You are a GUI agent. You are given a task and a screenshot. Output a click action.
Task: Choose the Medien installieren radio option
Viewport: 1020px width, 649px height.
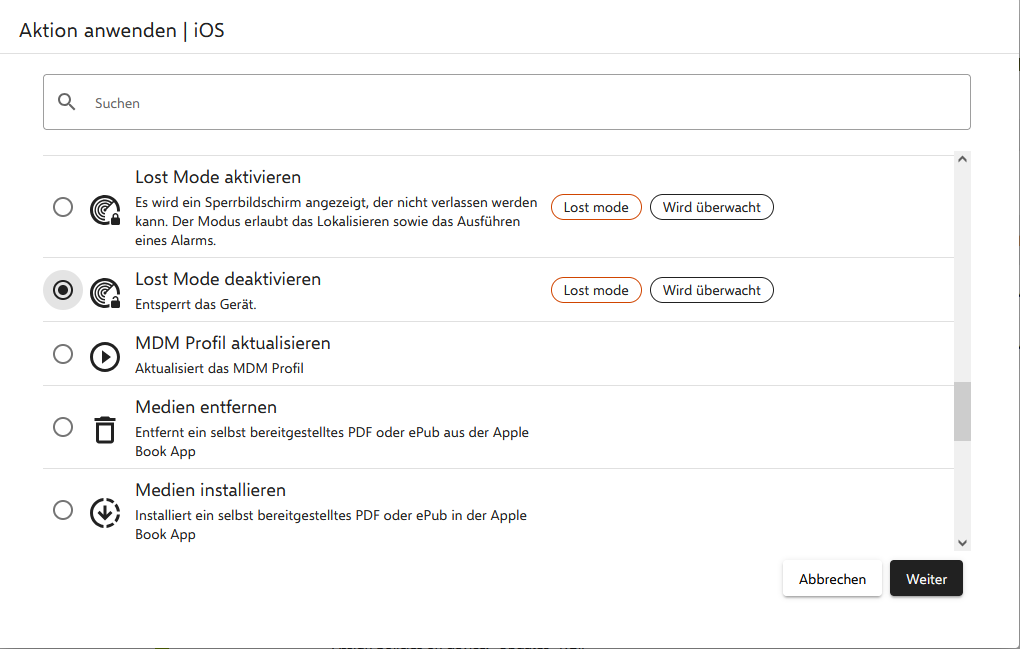pos(63,510)
